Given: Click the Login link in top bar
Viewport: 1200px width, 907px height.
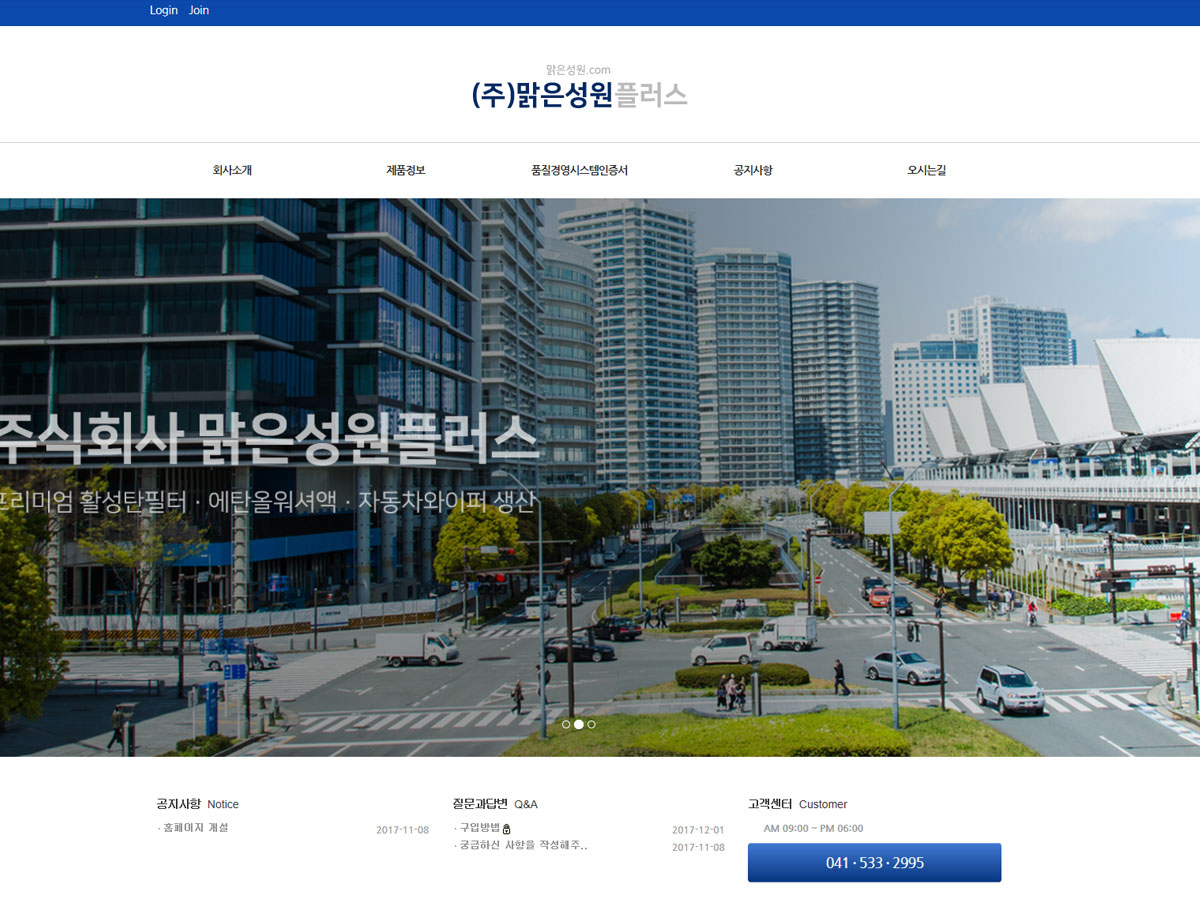Looking at the screenshot, I should (163, 10).
